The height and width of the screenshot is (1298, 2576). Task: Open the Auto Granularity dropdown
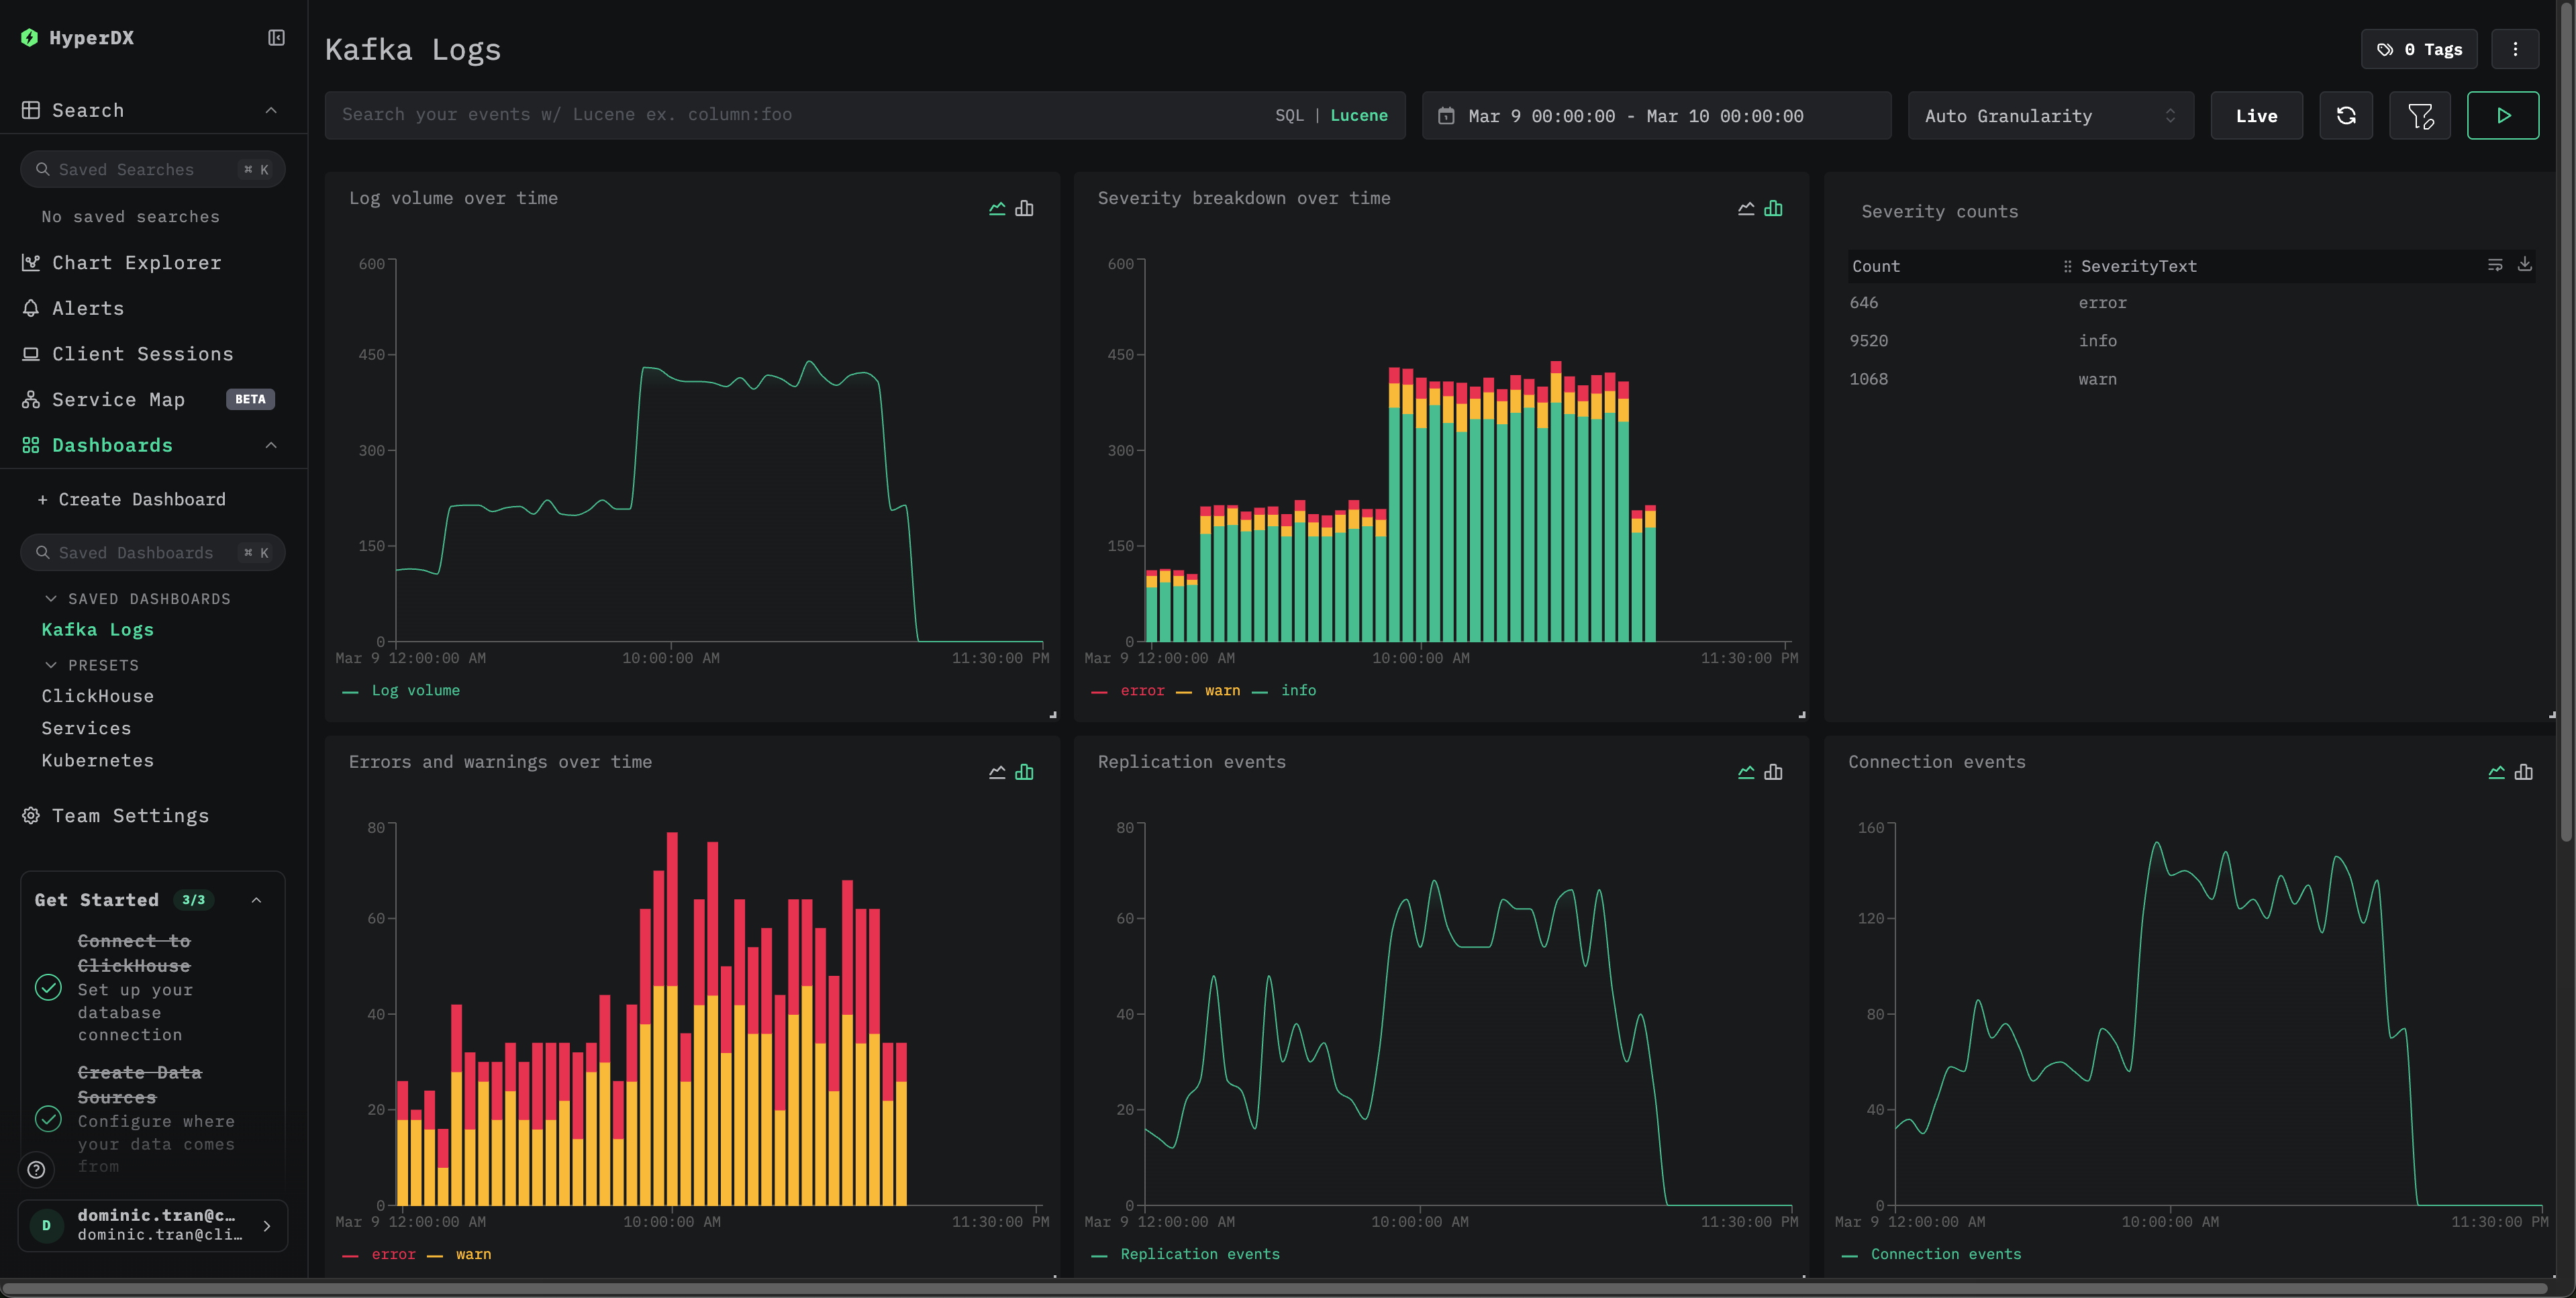2050,116
